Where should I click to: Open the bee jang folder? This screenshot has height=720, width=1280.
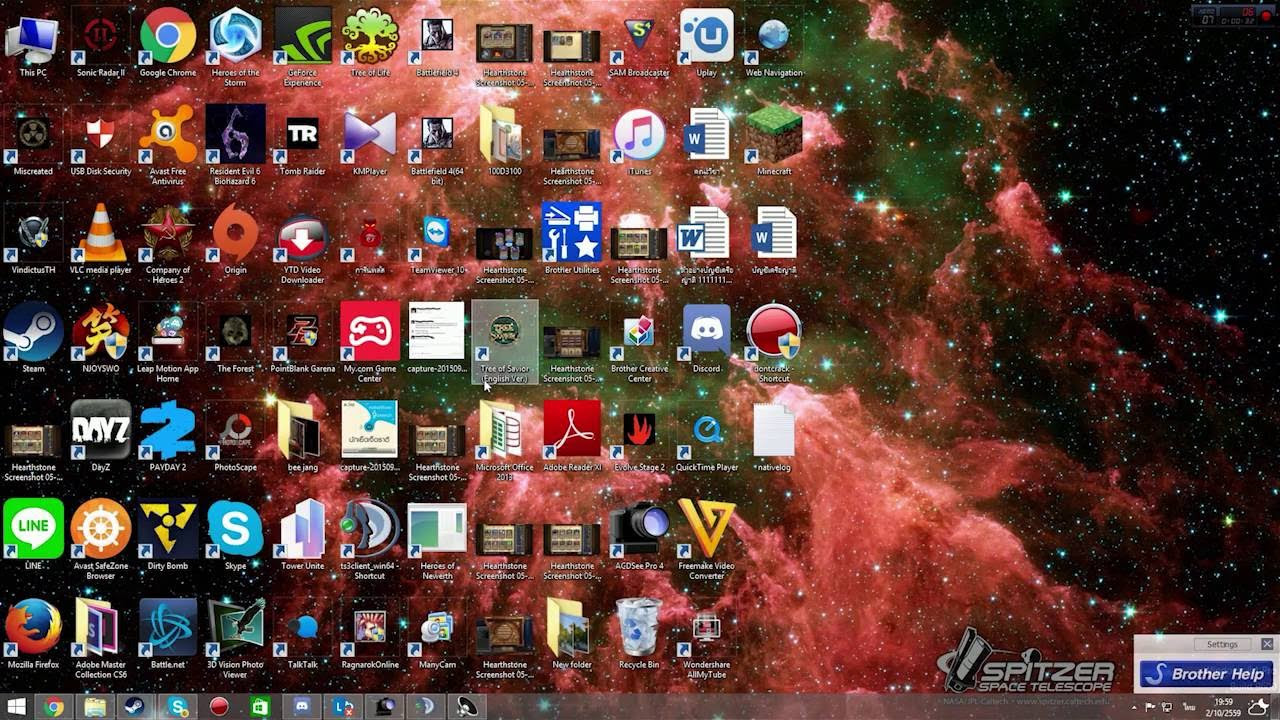point(302,430)
